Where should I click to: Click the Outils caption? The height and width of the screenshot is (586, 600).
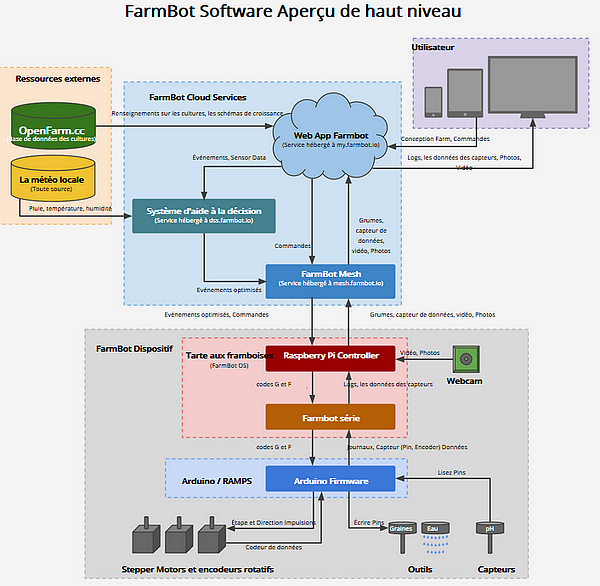pyautogui.click(x=420, y=570)
